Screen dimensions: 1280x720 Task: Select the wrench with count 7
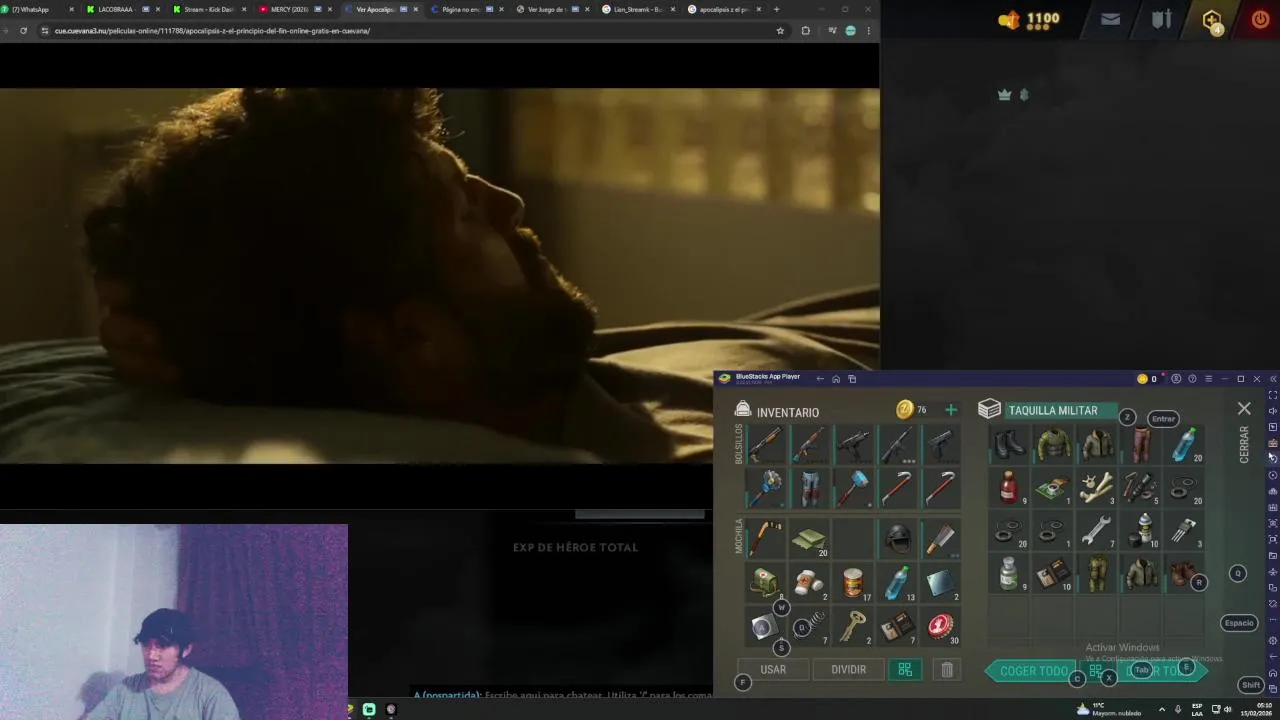1096,531
